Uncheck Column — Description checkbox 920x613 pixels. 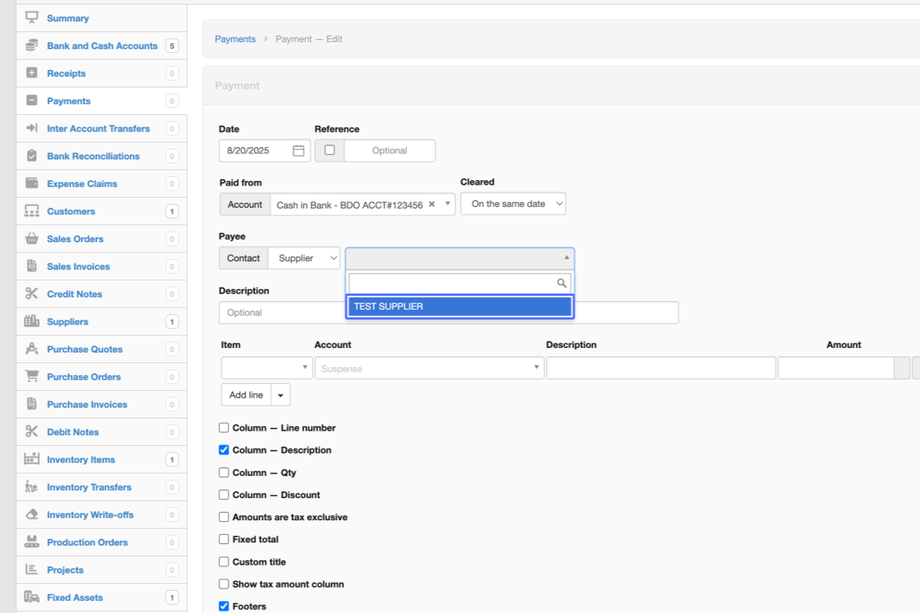click(224, 450)
